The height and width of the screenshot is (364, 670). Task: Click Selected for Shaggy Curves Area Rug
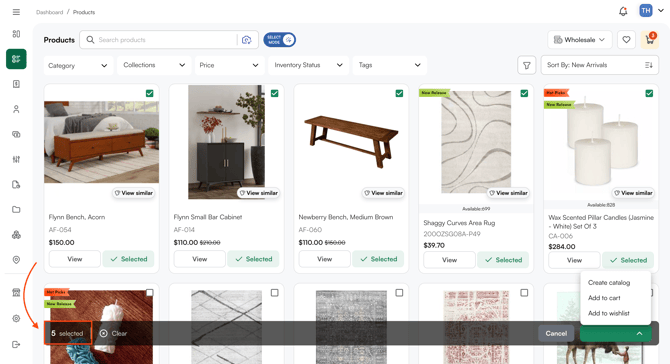pyautogui.click(x=503, y=260)
